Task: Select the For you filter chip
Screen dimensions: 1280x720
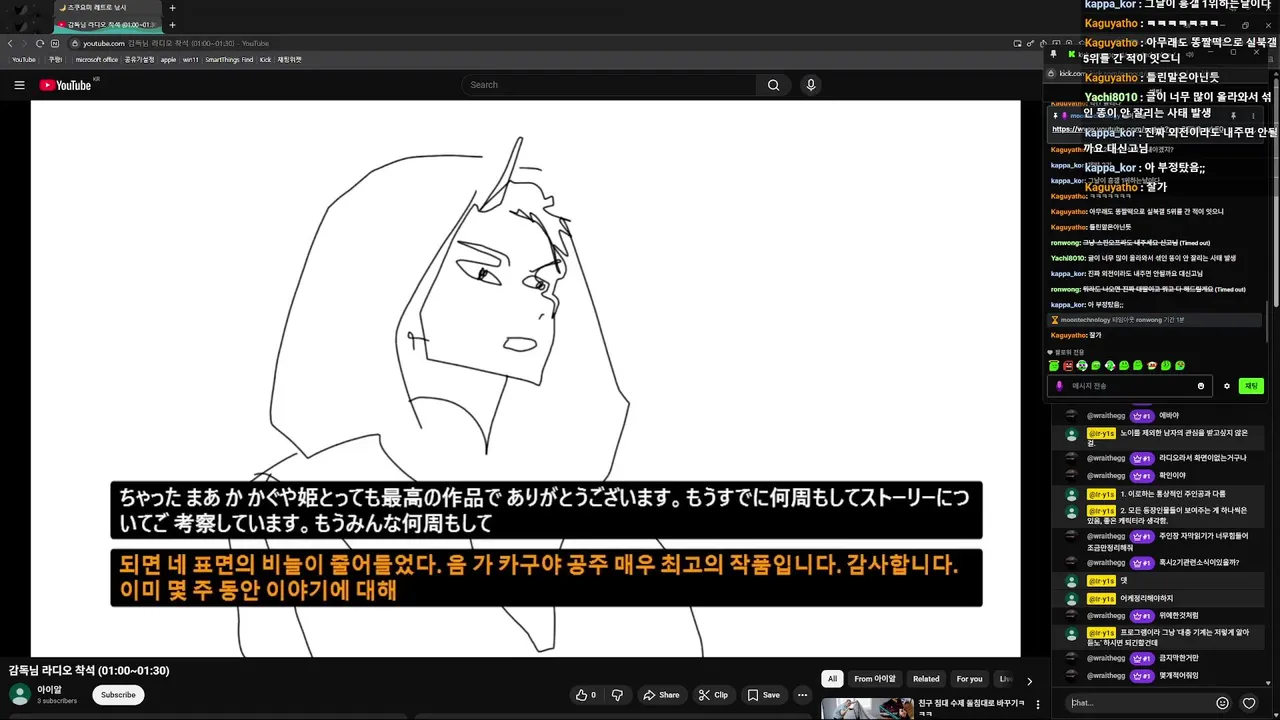Action: point(969,679)
